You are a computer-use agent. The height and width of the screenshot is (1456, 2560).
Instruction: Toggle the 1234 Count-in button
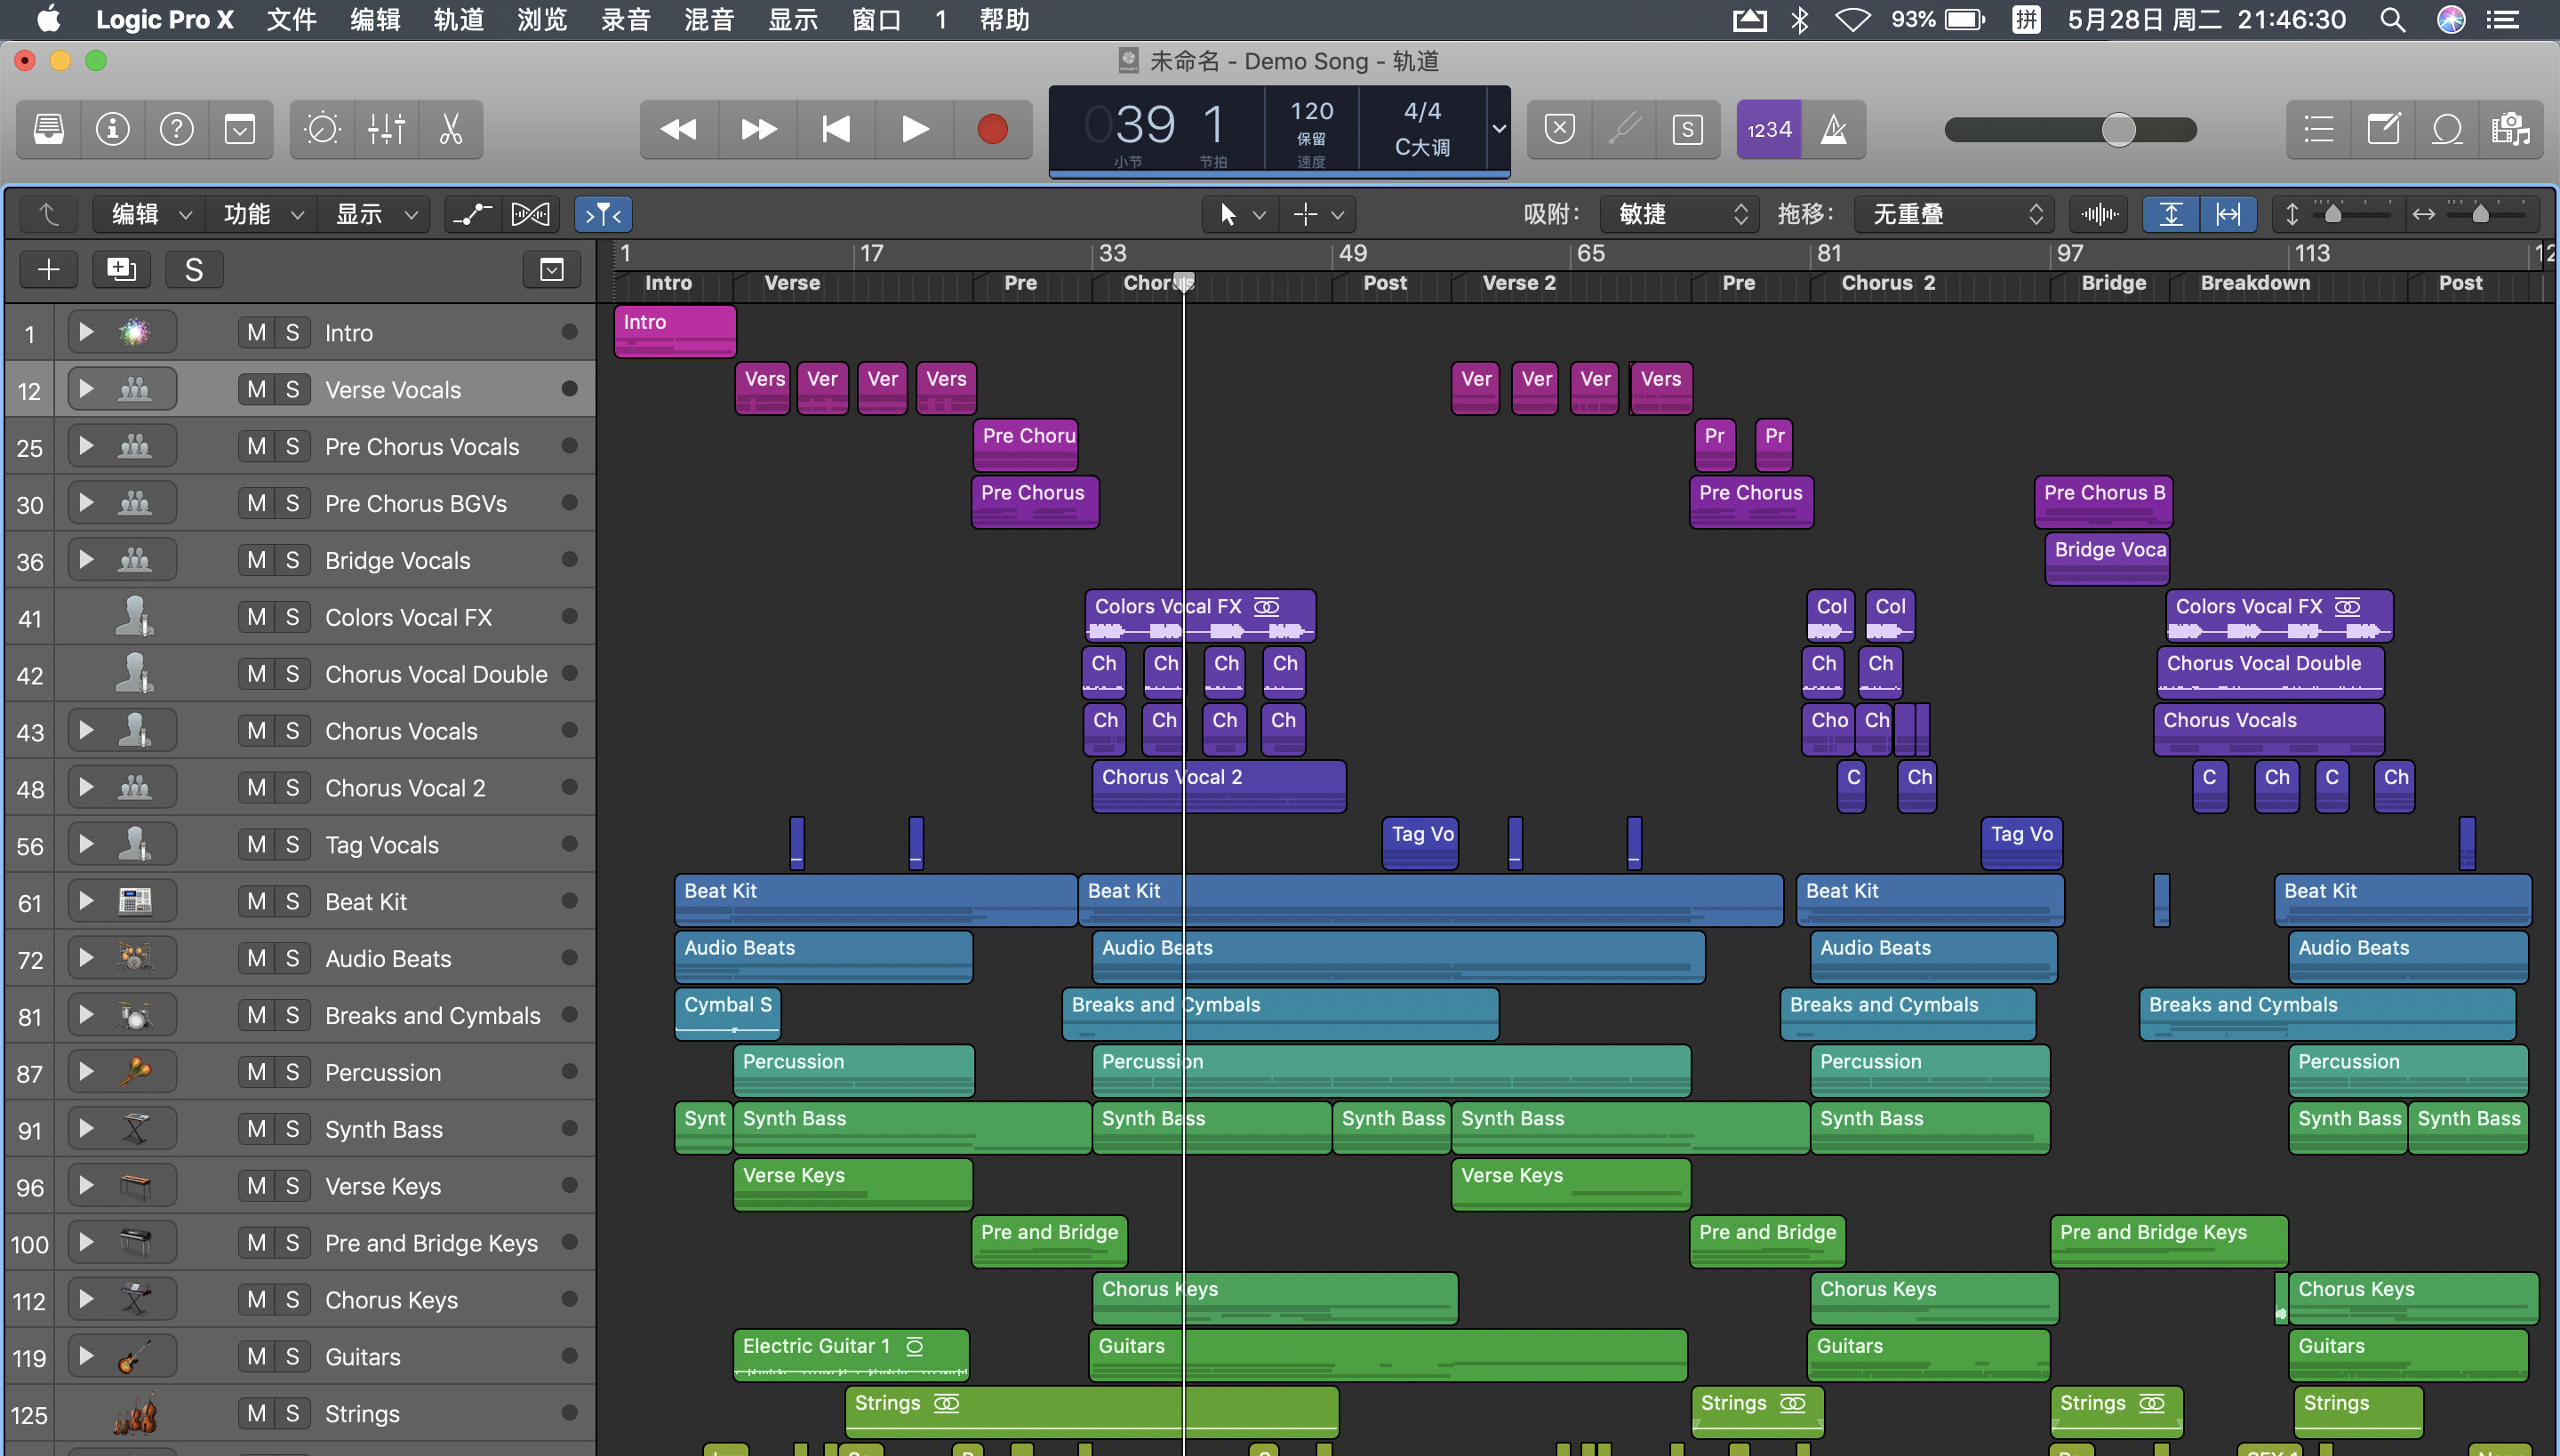click(1769, 129)
